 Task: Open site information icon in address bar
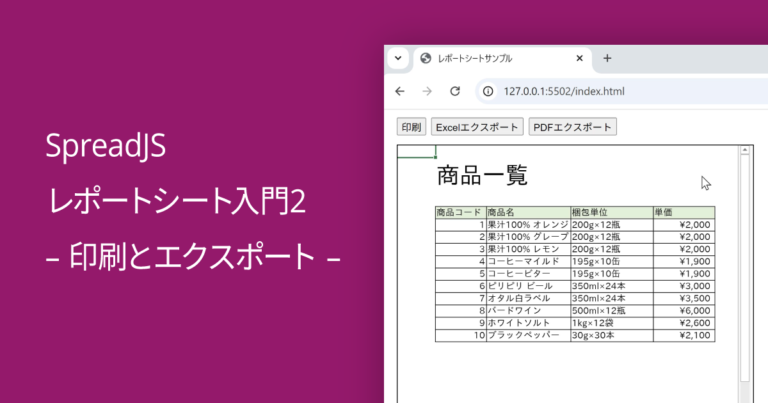click(x=488, y=91)
